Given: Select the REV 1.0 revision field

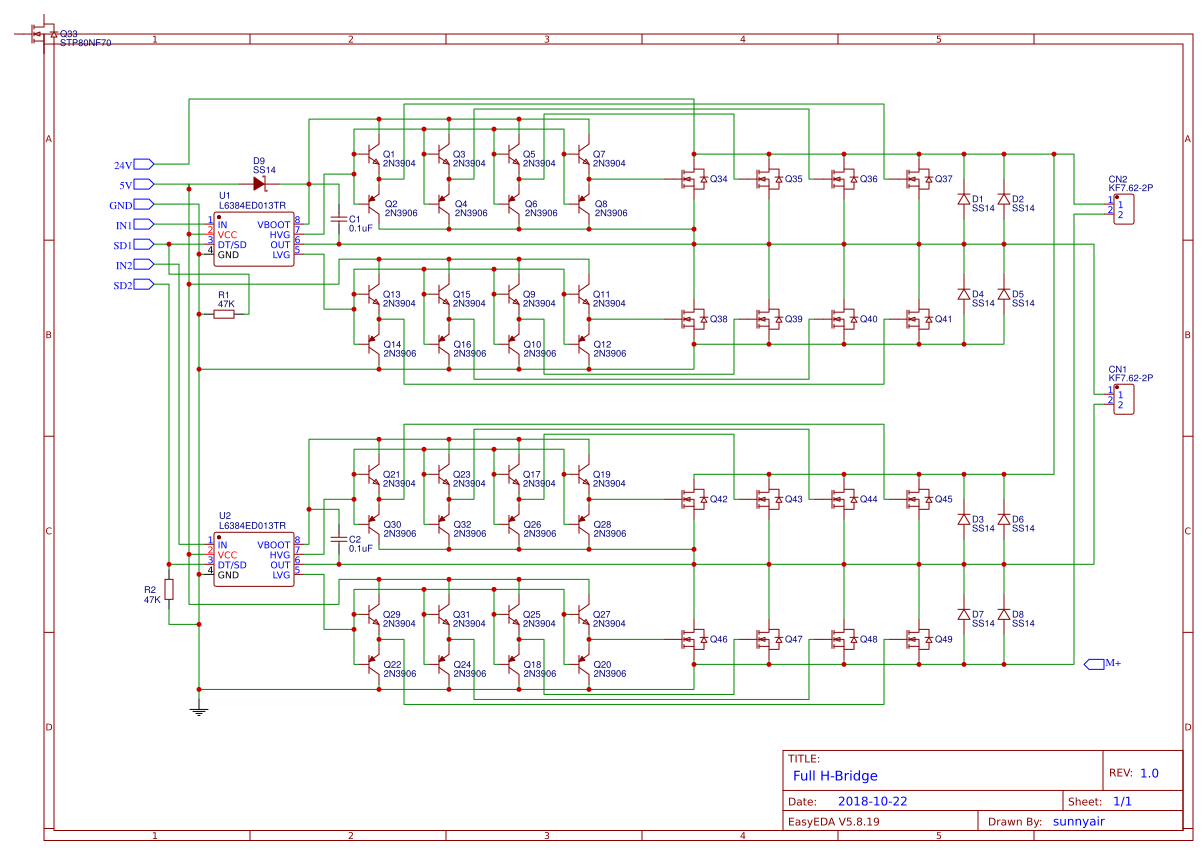Looking at the screenshot, I should coord(1148,773).
